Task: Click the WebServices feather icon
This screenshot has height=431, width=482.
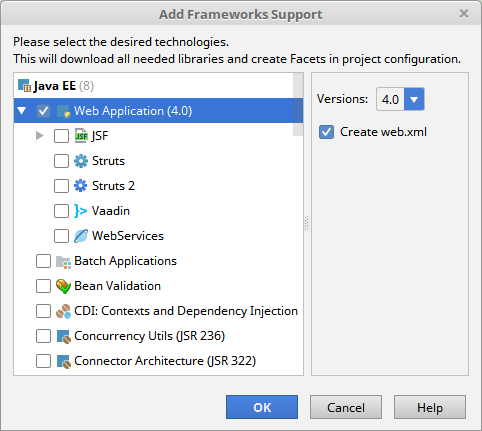Action: click(x=81, y=236)
